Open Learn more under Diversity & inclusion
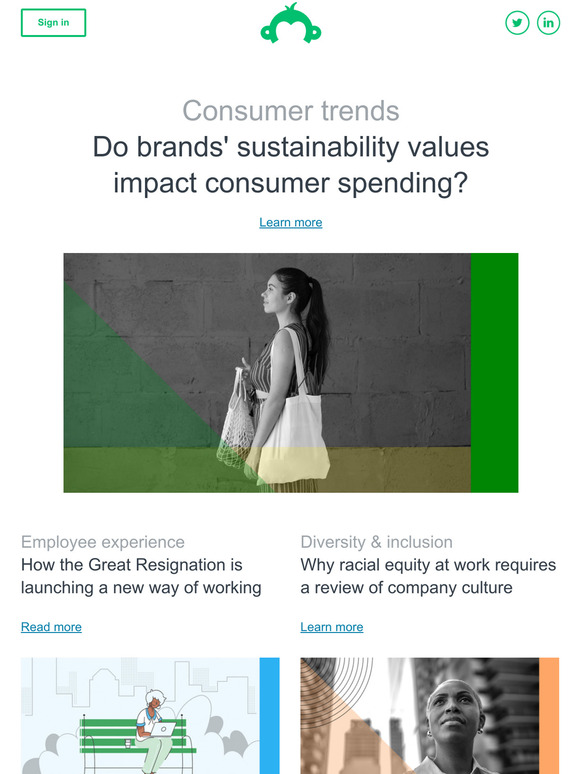Screen dimensions: 580x774 332,627
